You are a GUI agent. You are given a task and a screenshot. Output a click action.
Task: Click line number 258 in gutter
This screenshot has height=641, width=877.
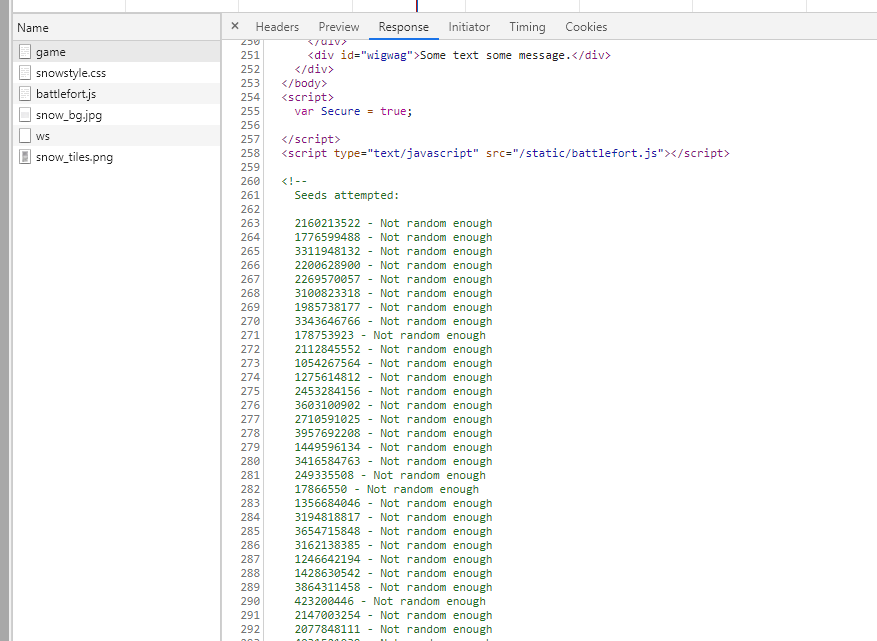(x=250, y=153)
